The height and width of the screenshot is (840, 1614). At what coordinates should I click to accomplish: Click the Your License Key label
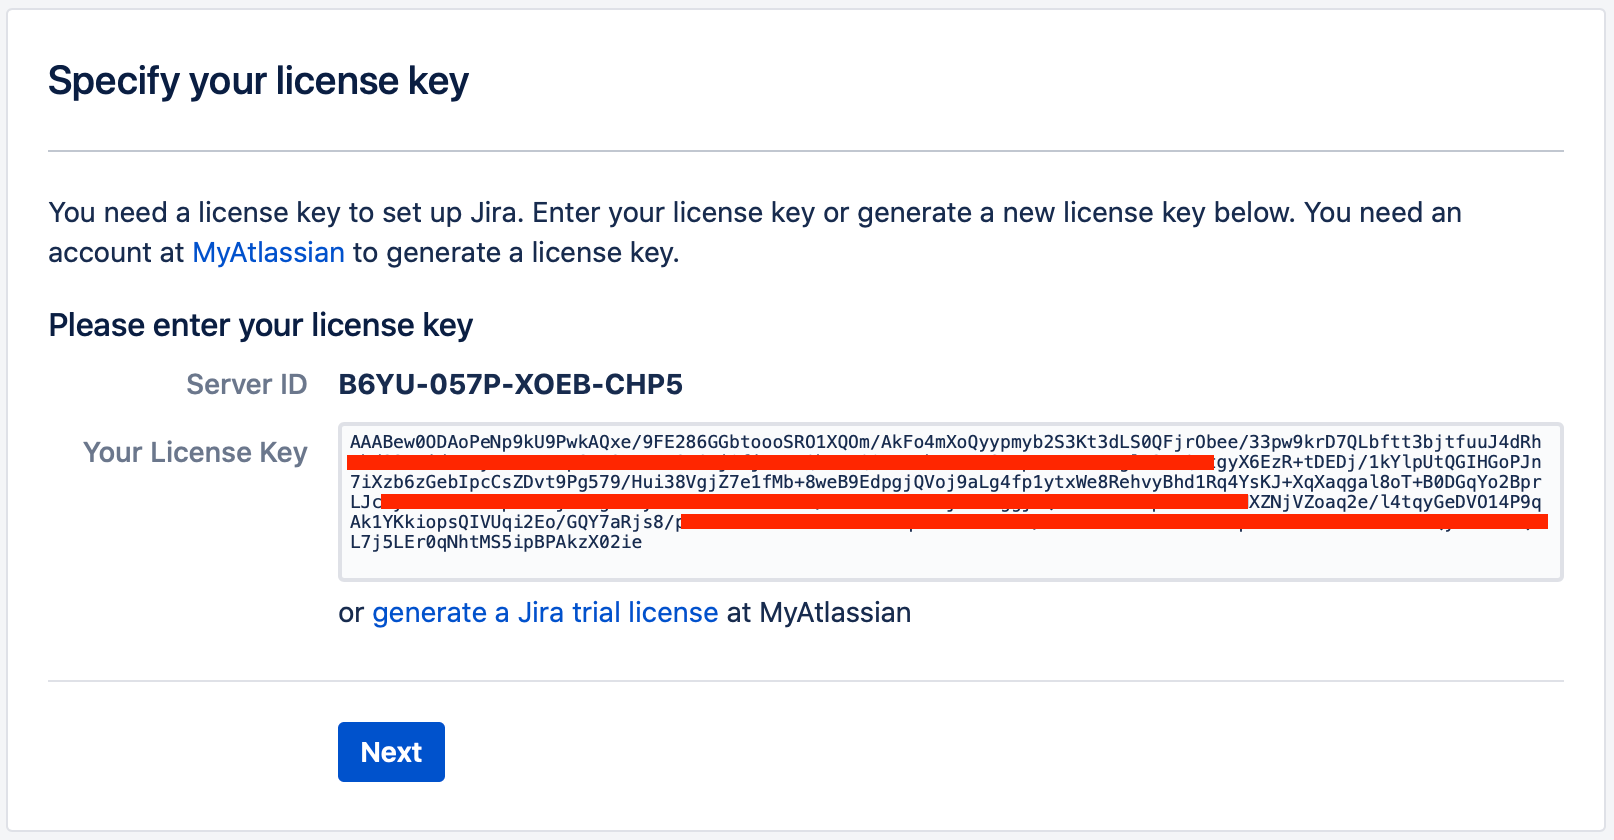[195, 453]
